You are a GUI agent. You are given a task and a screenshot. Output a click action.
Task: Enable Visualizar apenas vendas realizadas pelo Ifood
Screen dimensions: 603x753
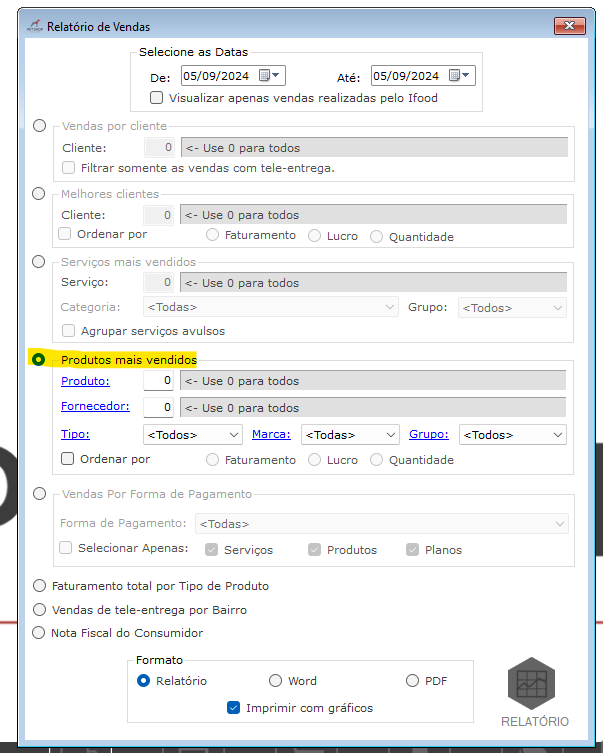[157, 98]
